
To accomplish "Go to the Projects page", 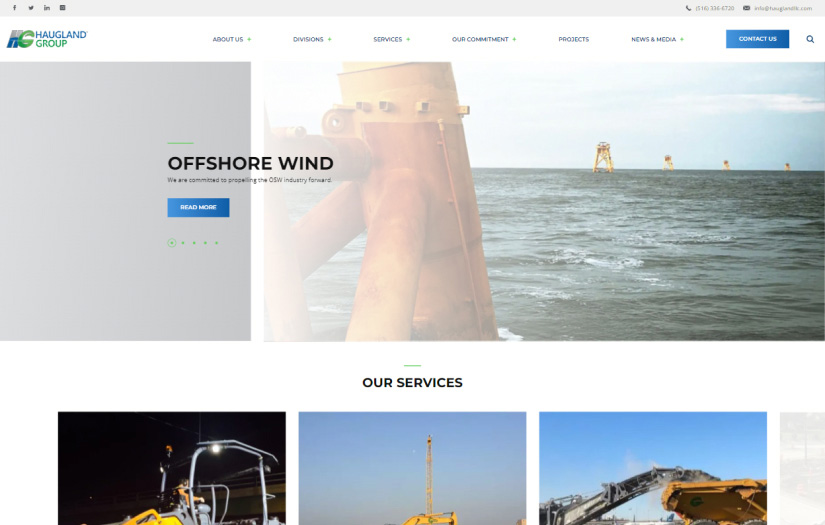I will click(574, 39).
